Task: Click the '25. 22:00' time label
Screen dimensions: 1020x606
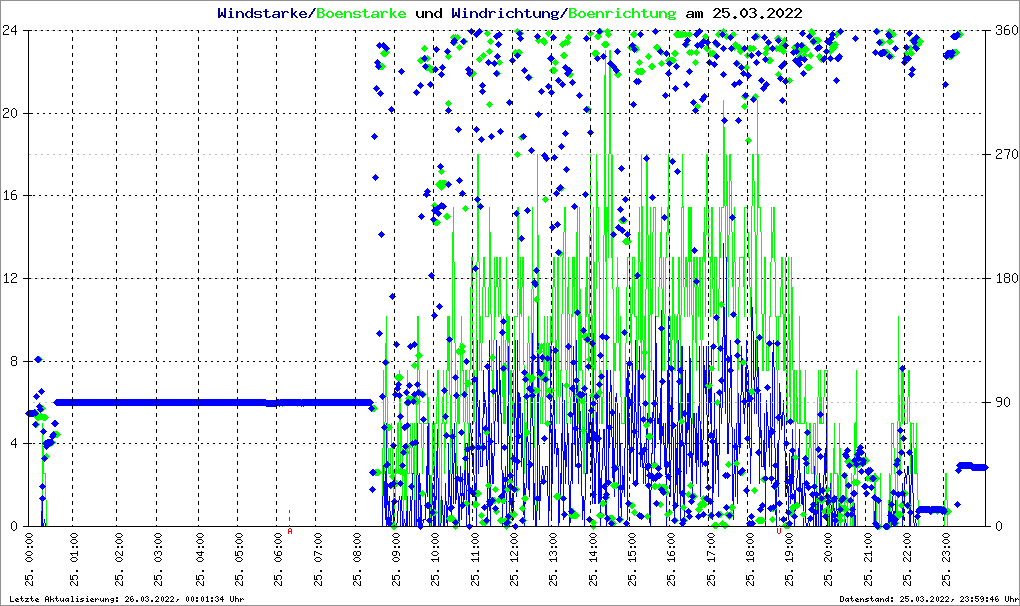Action: (x=907, y=559)
